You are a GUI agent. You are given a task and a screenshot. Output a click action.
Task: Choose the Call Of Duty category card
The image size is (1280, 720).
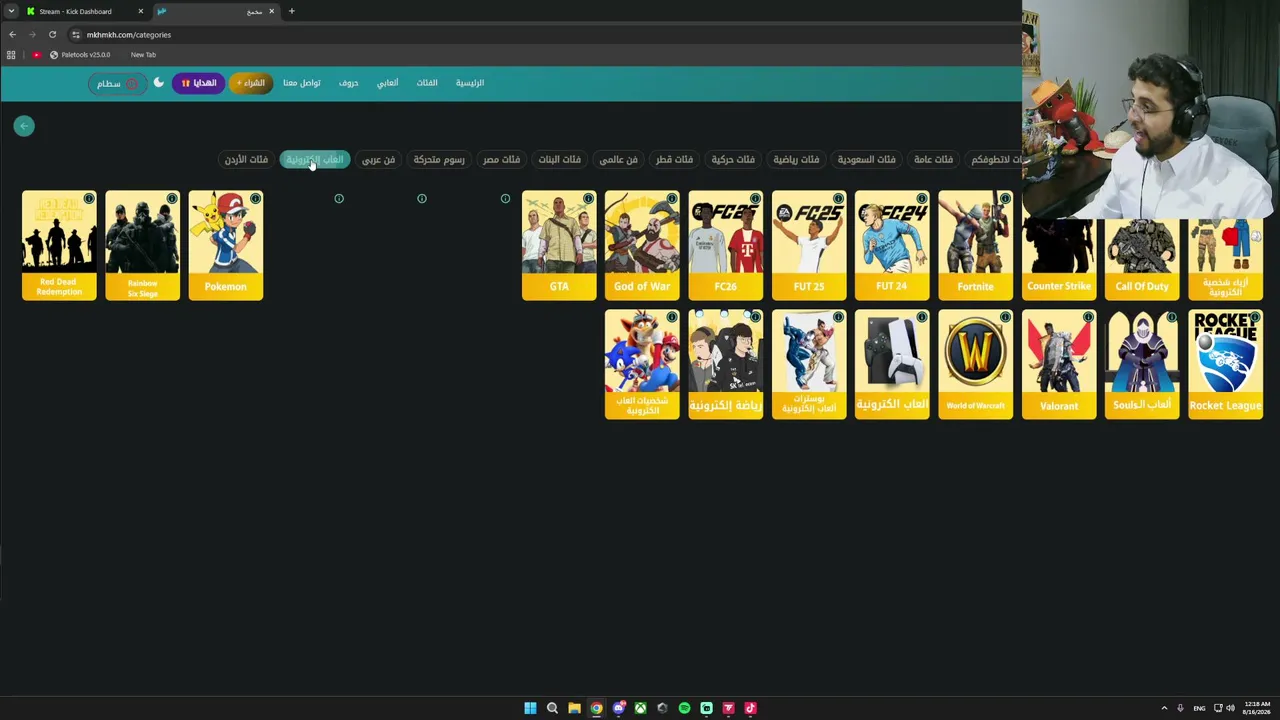click(1142, 259)
